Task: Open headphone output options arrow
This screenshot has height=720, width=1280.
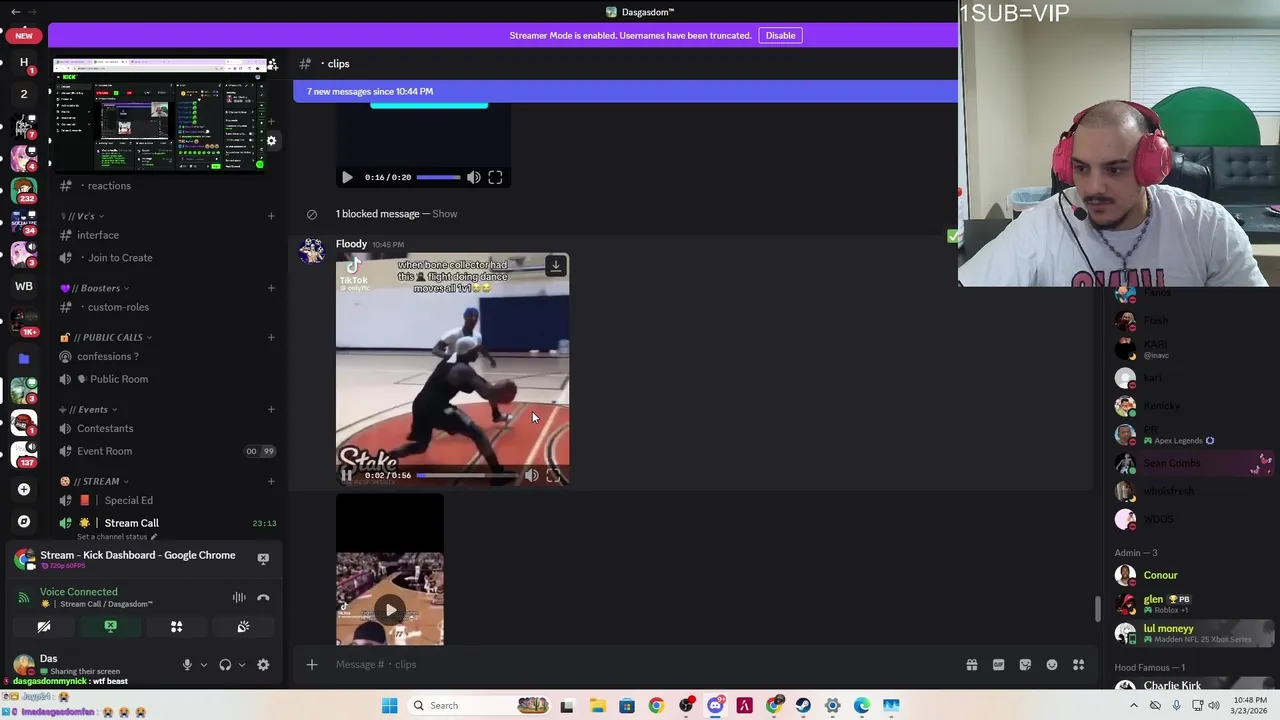Action: (241, 665)
